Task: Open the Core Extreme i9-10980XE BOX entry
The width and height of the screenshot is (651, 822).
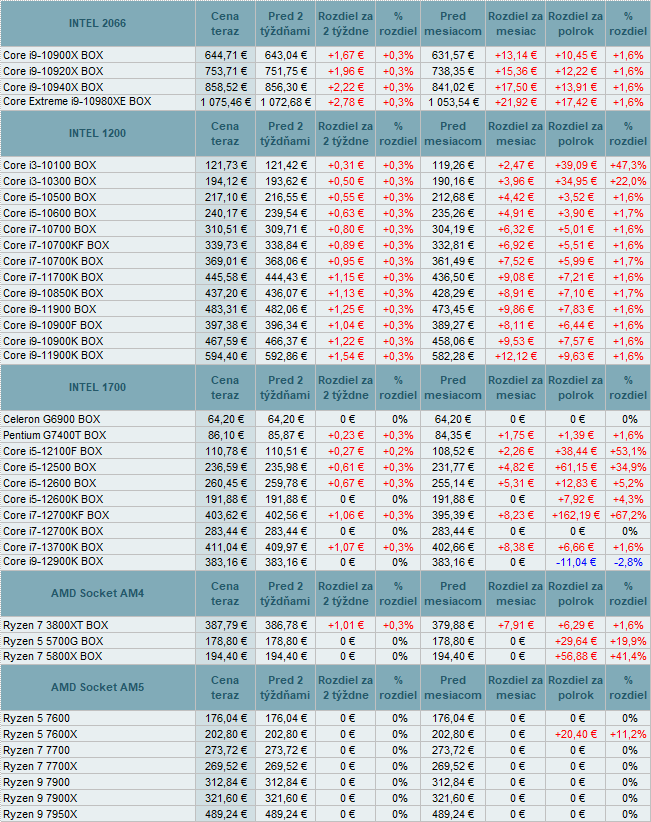Action: [77, 102]
